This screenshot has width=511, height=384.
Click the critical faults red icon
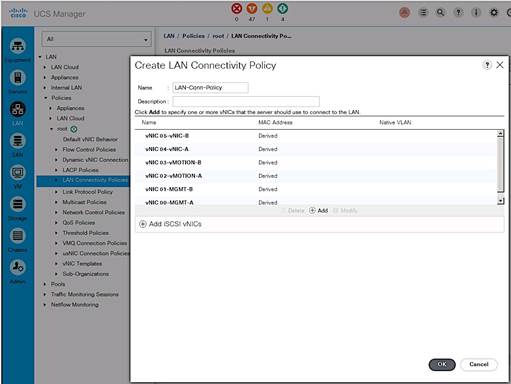237,8
